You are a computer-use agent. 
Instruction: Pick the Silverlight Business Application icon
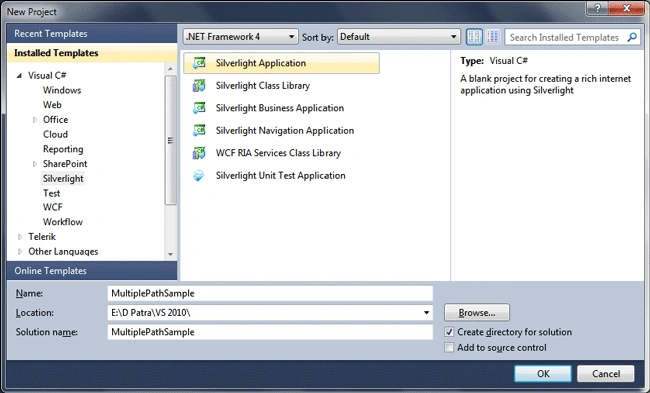pos(199,108)
